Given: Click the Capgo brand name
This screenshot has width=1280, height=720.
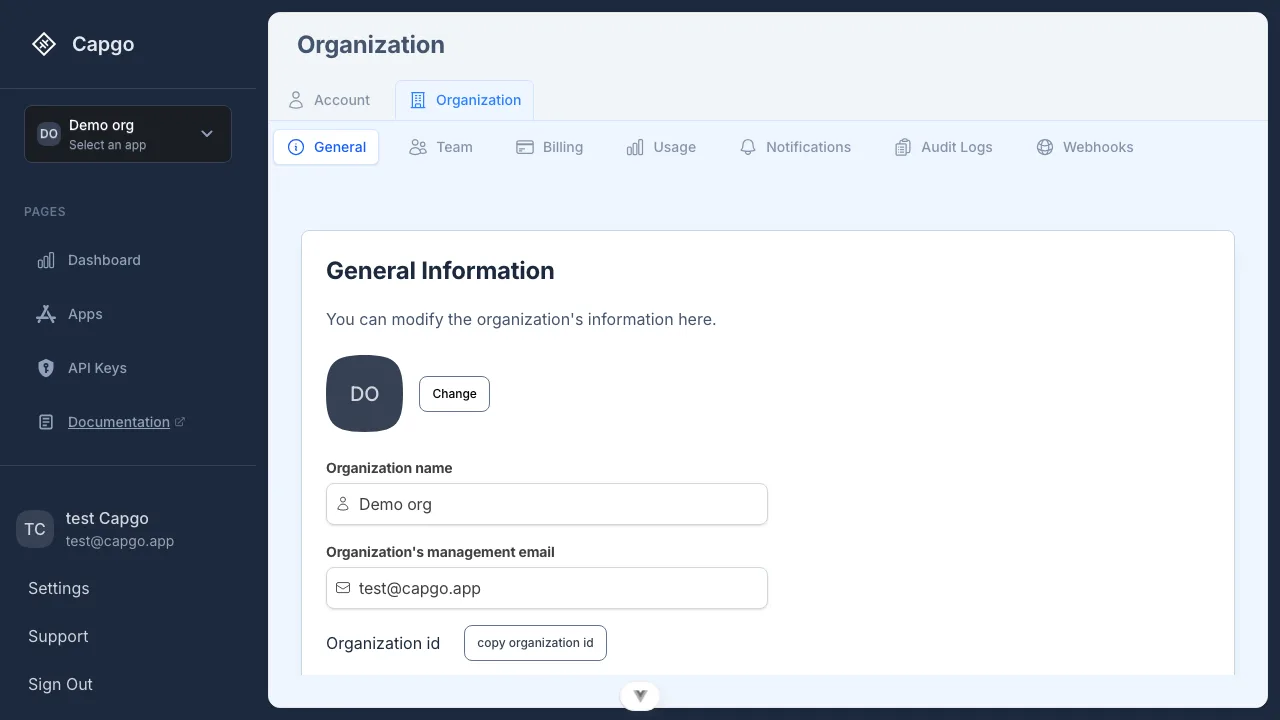Looking at the screenshot, I should pos(103,44).
